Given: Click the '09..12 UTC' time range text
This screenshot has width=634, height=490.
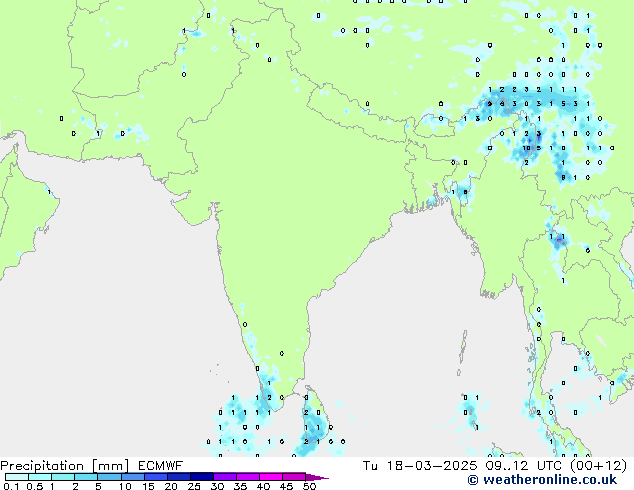Looking at the screenshot, I should [x=525, y=466].
